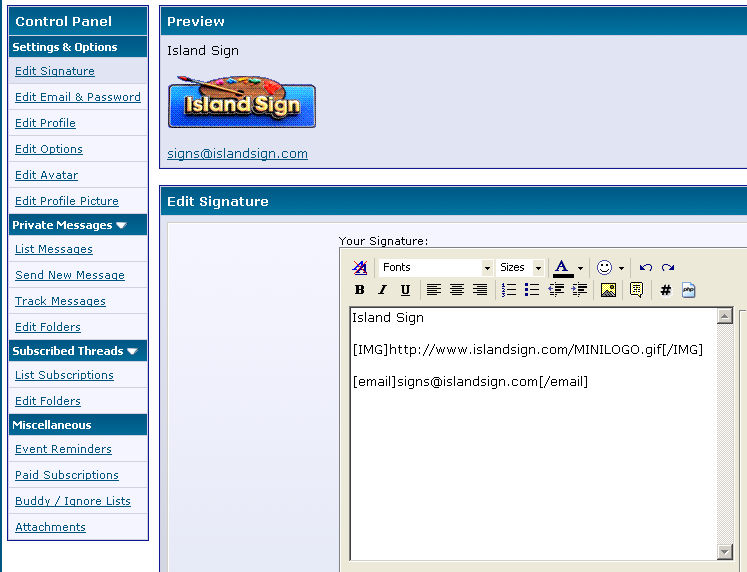747x572 pixels.
Task: Collapse the Subscribed Threads section
Action: (132, 351)
